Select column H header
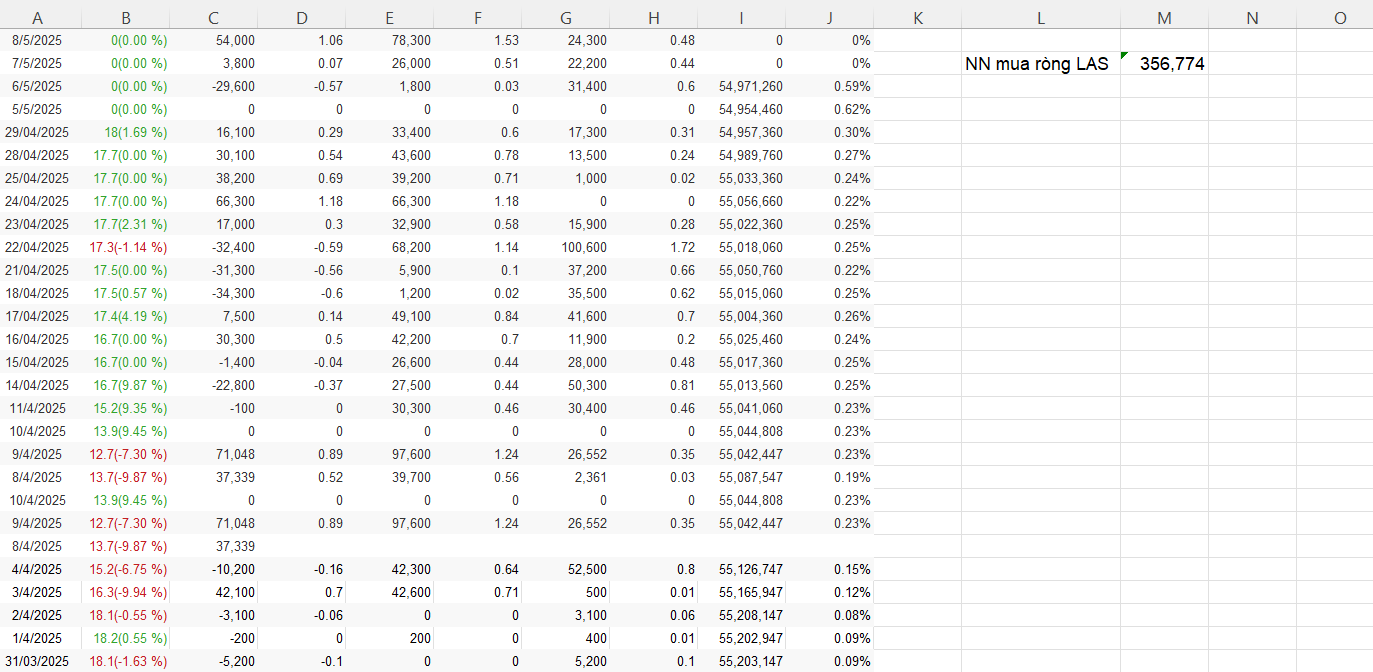This screenshot has height=672, width=1373. coord(654,18)
